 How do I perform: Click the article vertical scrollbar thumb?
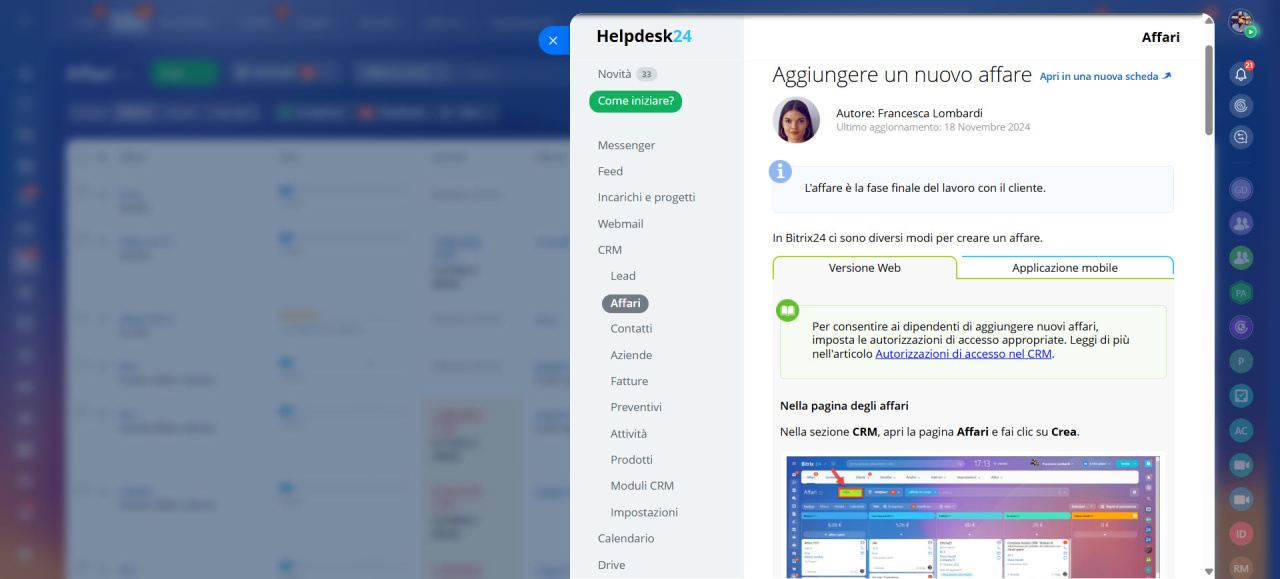coord(1209,90)
